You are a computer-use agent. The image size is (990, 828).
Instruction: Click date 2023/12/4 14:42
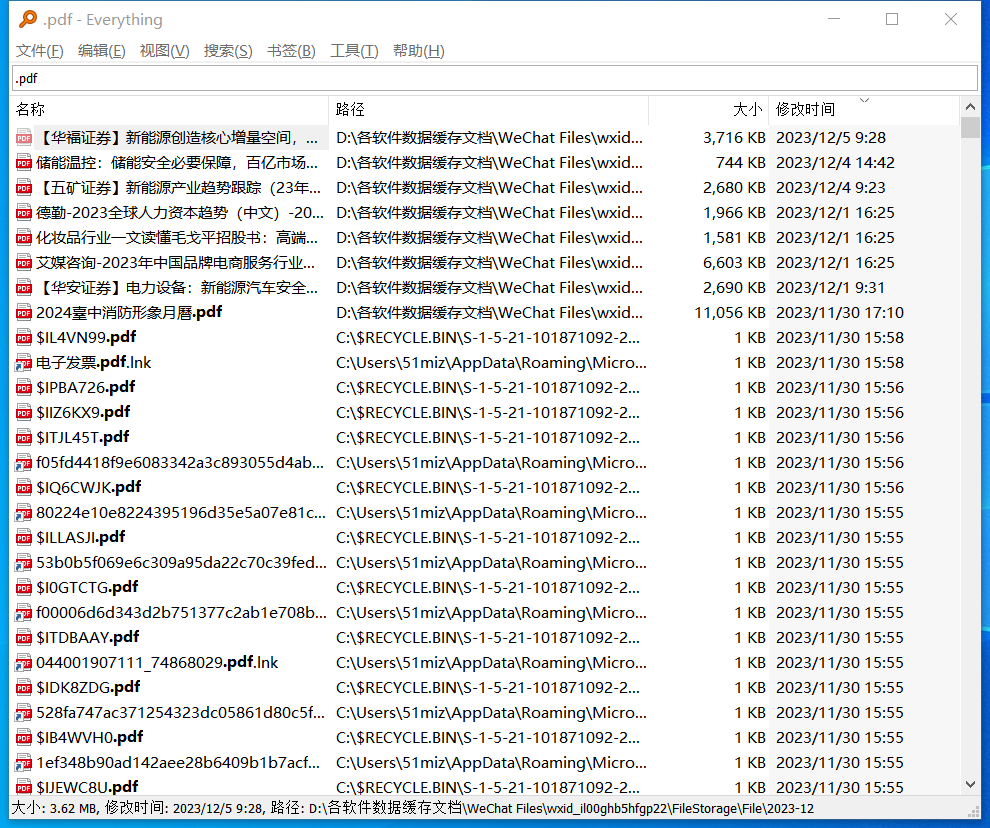[835, 163]
